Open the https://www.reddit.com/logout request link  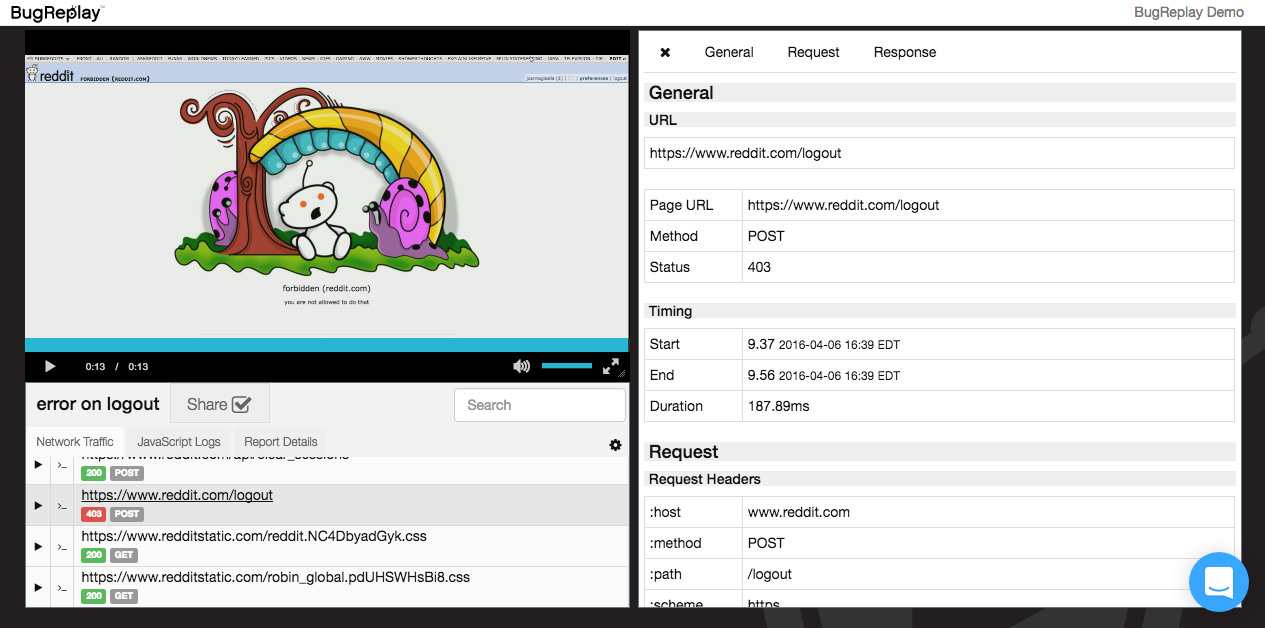tap(177, 495)
